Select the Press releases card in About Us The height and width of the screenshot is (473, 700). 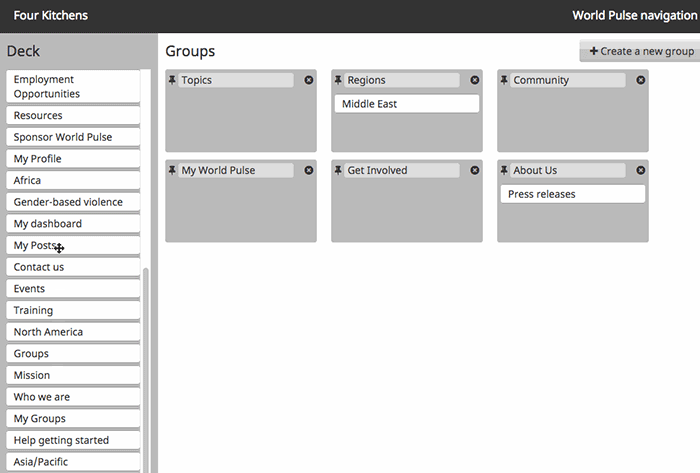pyautogui.click(x=572, y=194)
